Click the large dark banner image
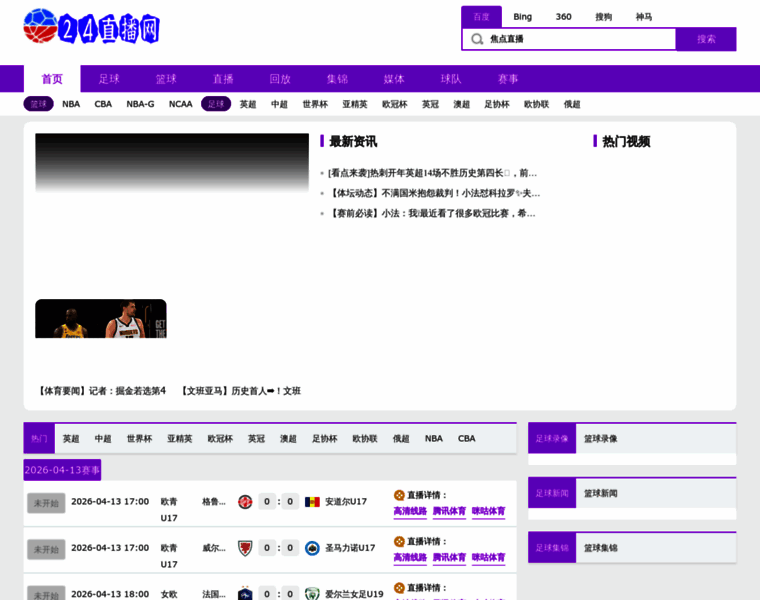This screenshot has height=600, width=760. click(x=172, y=163)
